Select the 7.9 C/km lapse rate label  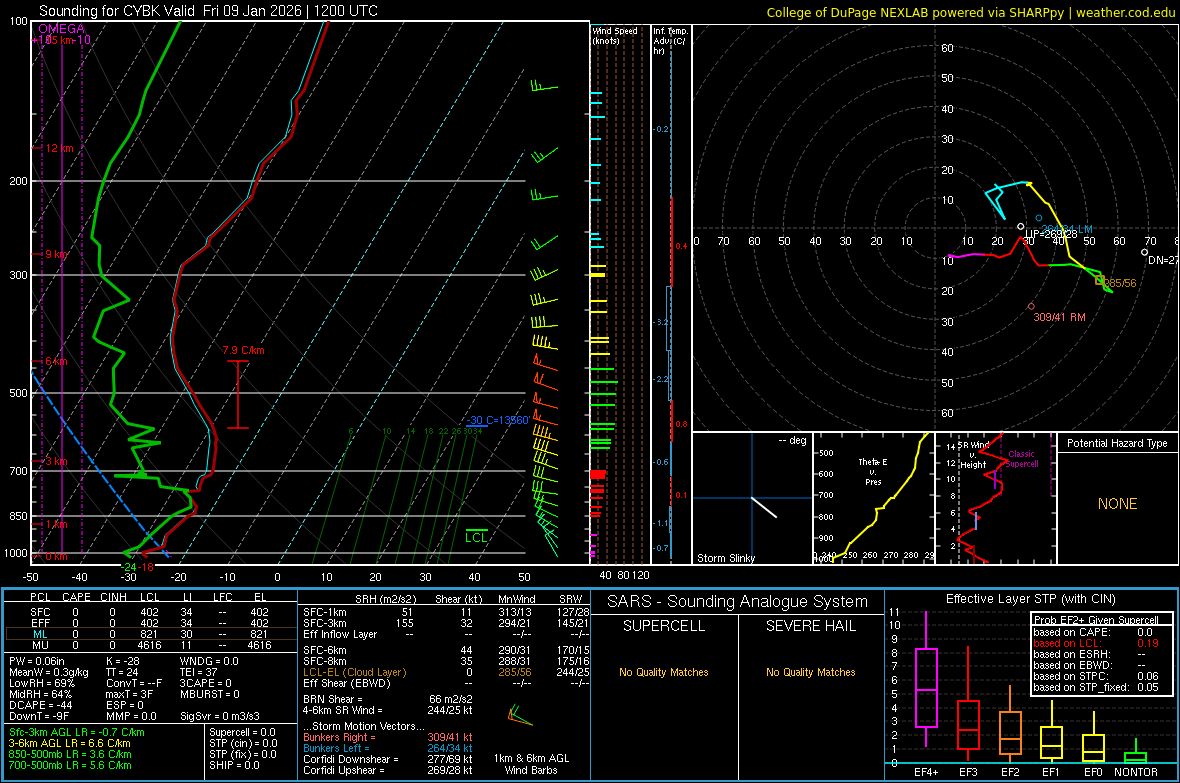[243, 350]
